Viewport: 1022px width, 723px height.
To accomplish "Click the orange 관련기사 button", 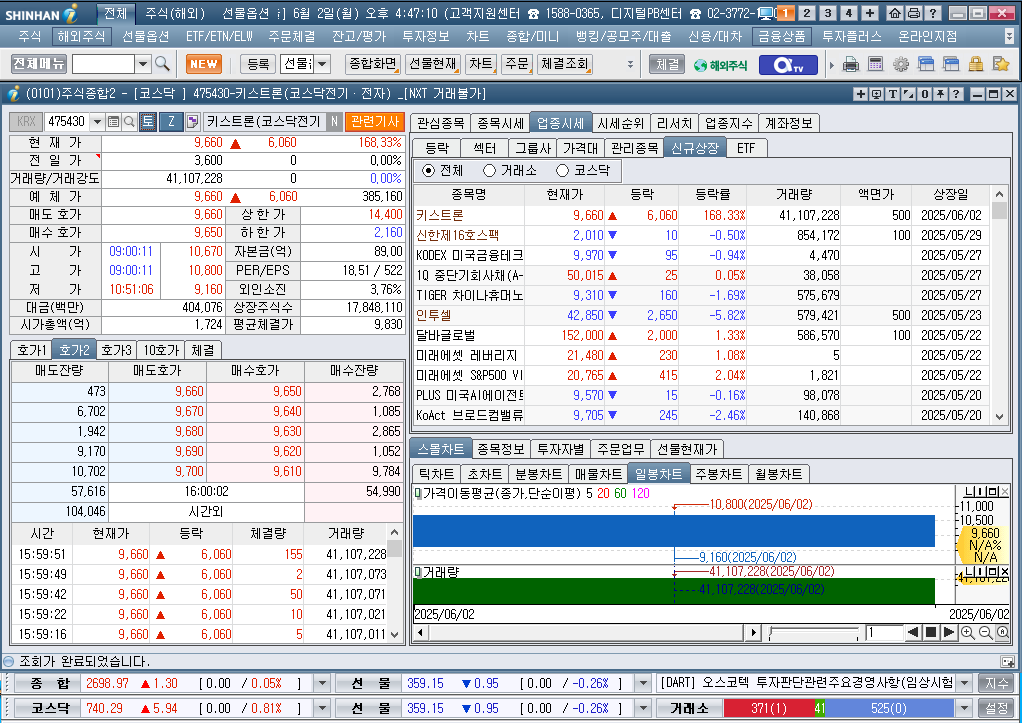I will [375, 121].
